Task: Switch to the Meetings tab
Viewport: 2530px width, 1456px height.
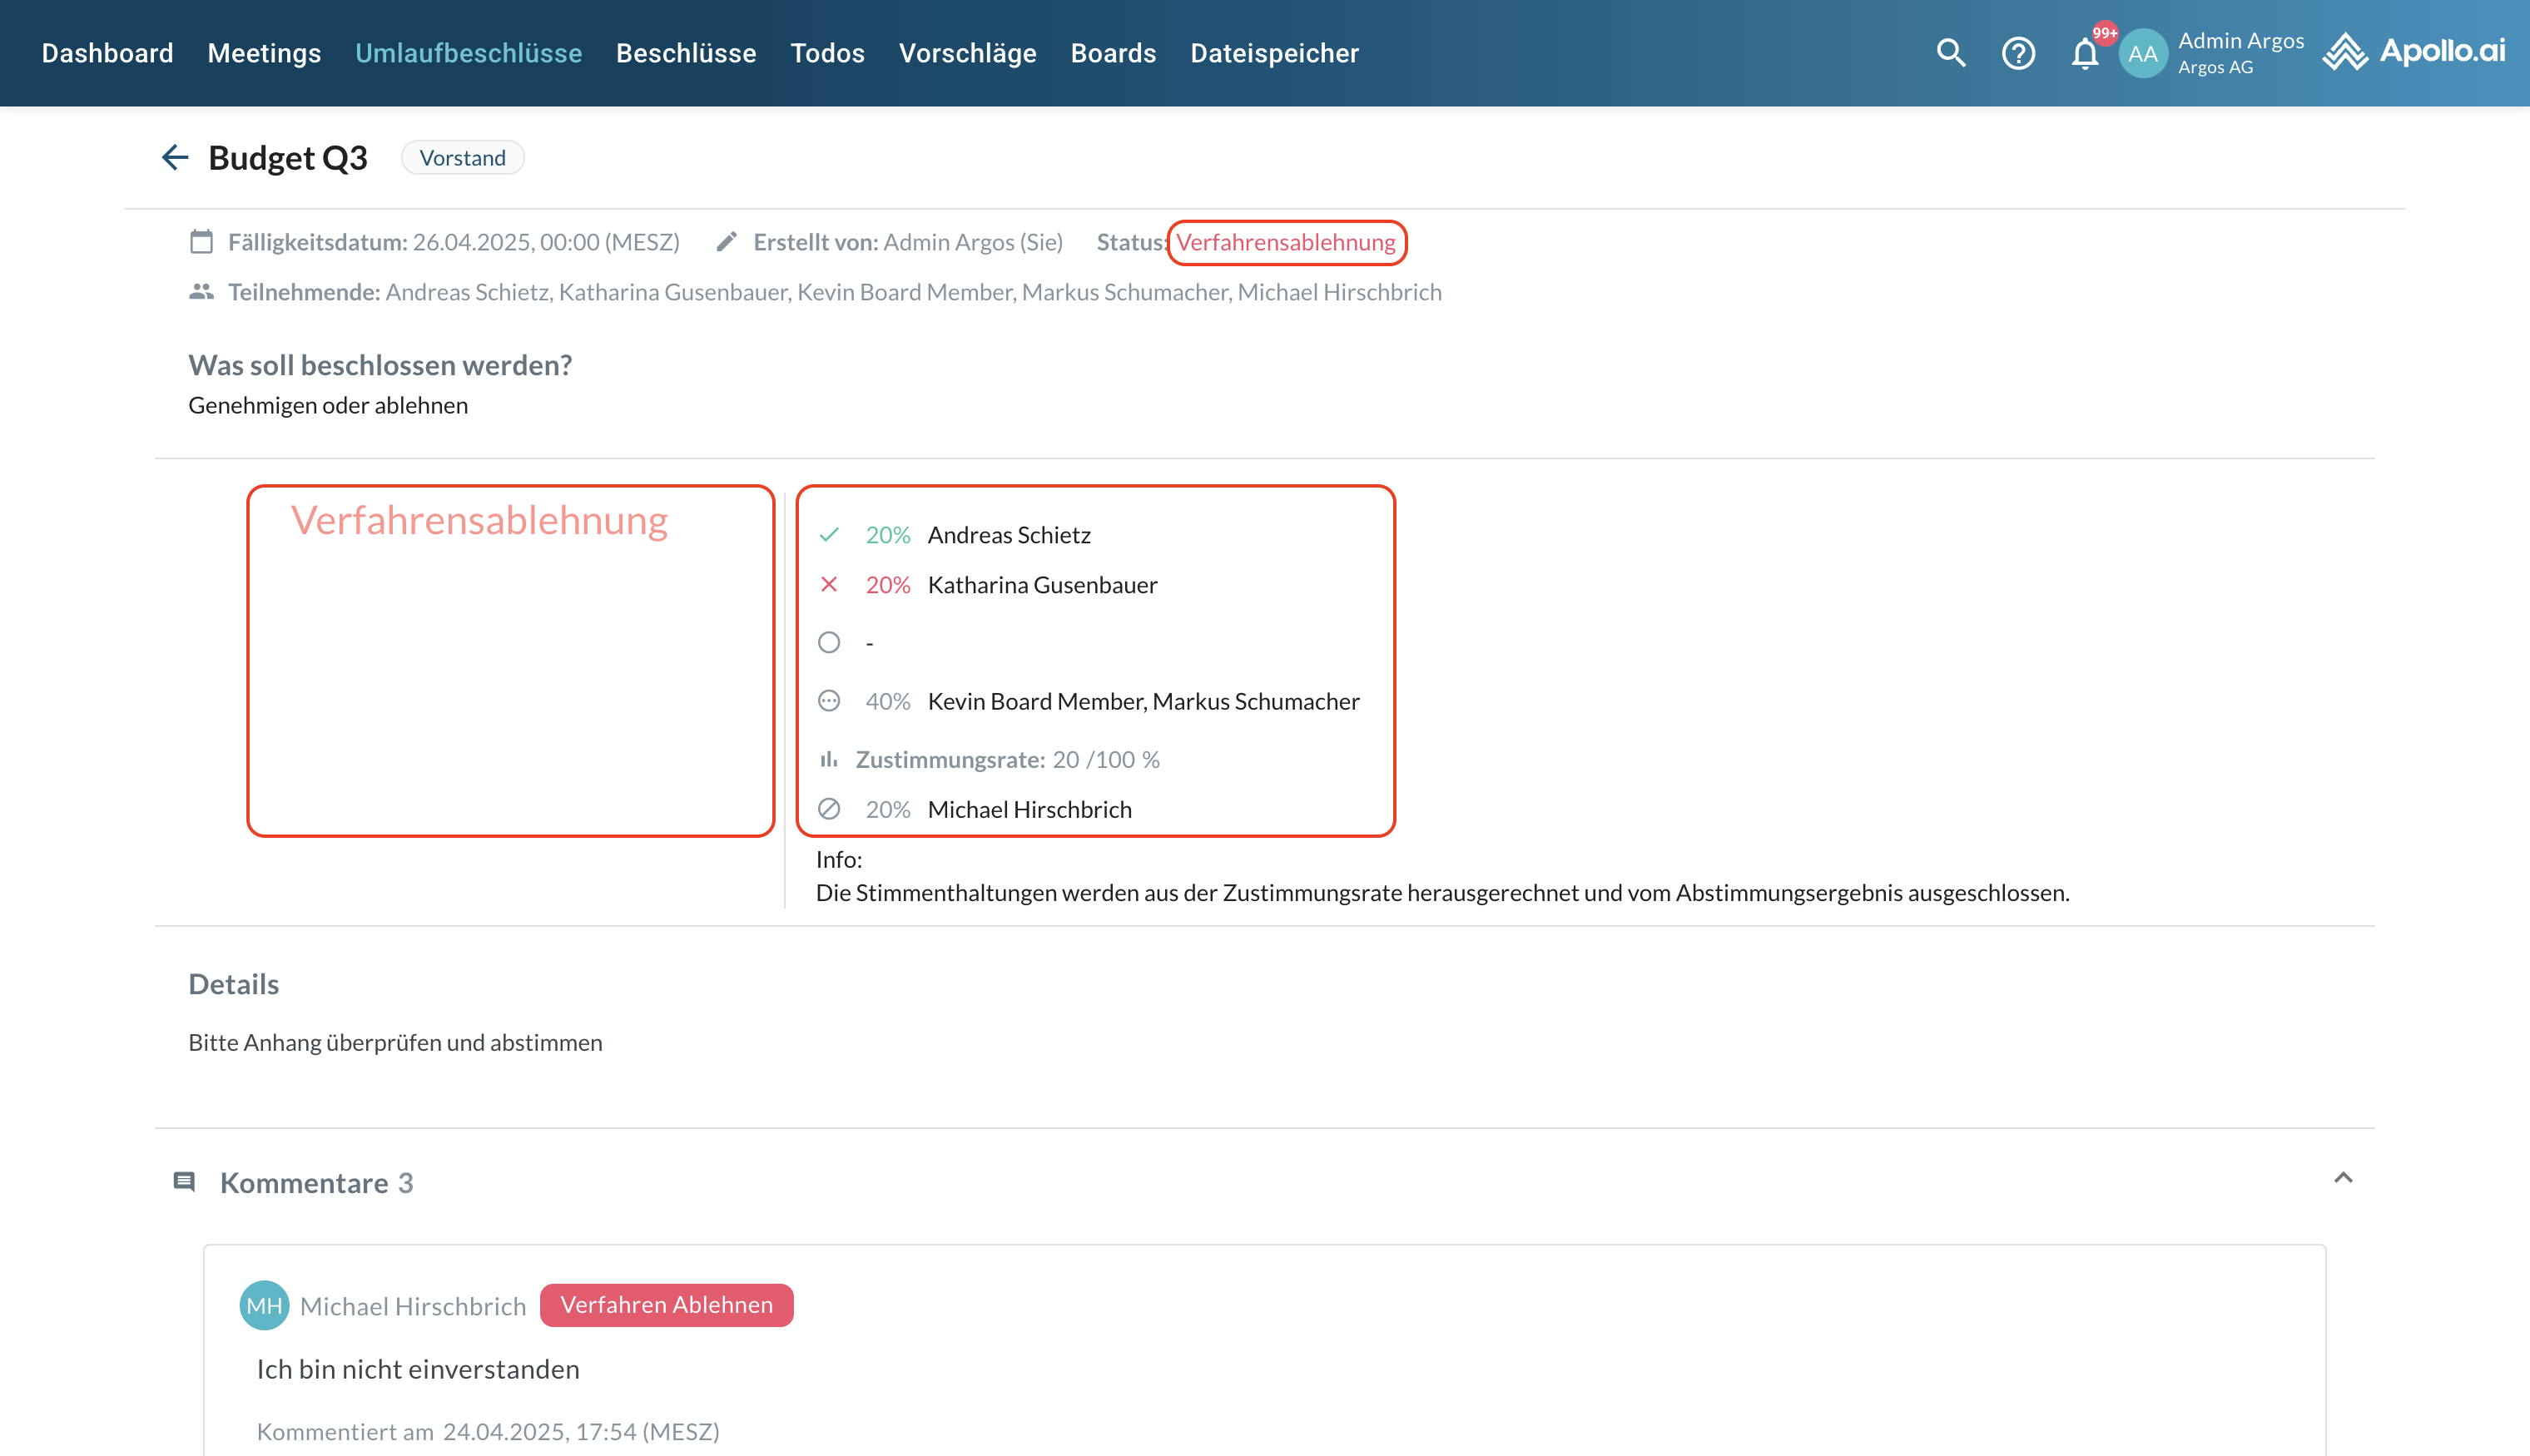Action: (x=264, y=53)
